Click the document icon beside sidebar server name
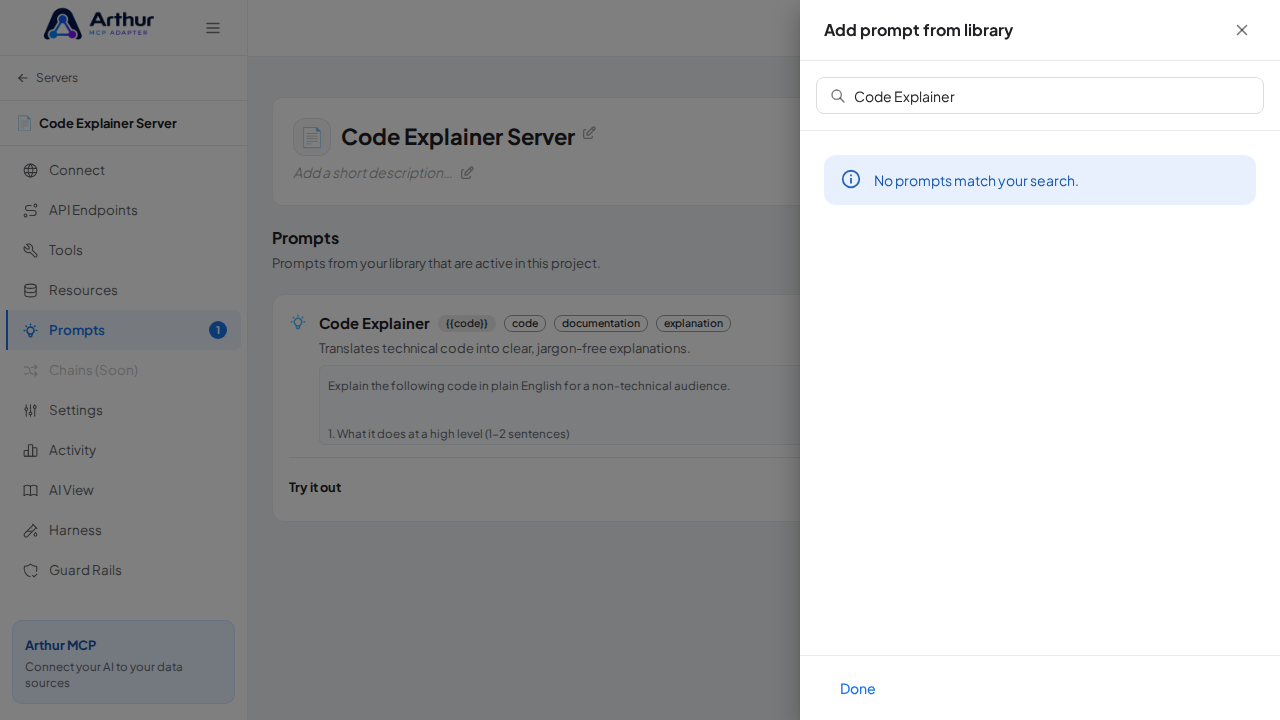This screenshot has width=1280, height=720. (24, 123)
